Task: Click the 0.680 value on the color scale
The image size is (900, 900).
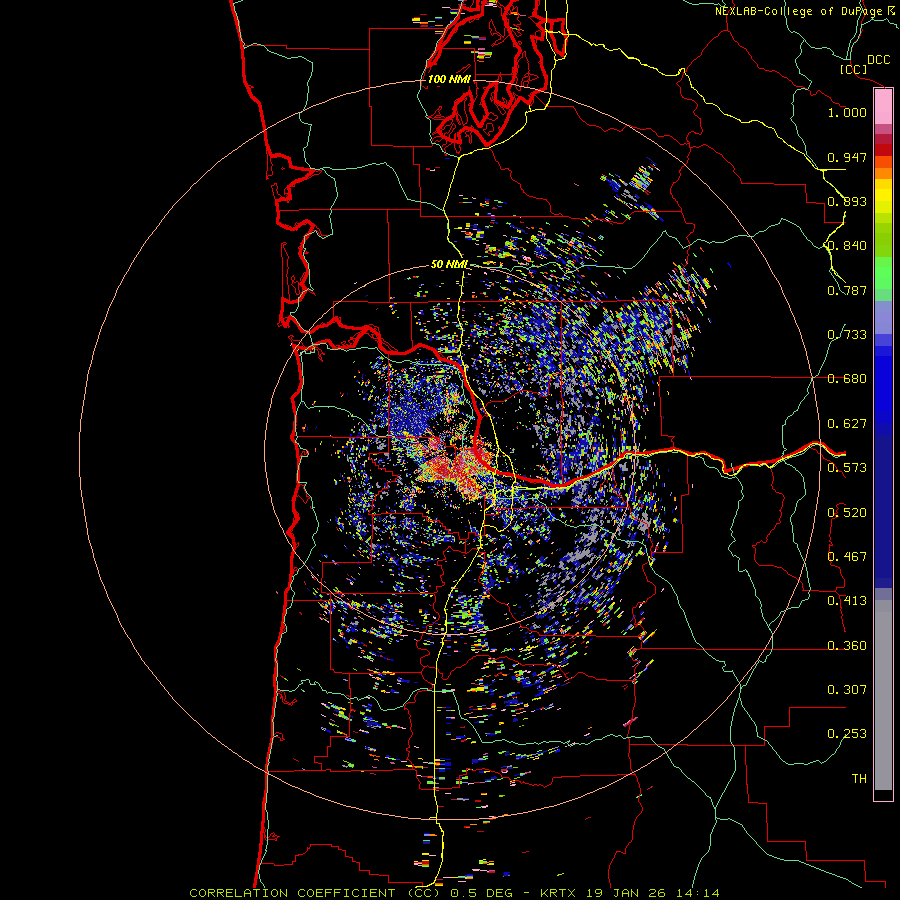Action: point(847,379)
